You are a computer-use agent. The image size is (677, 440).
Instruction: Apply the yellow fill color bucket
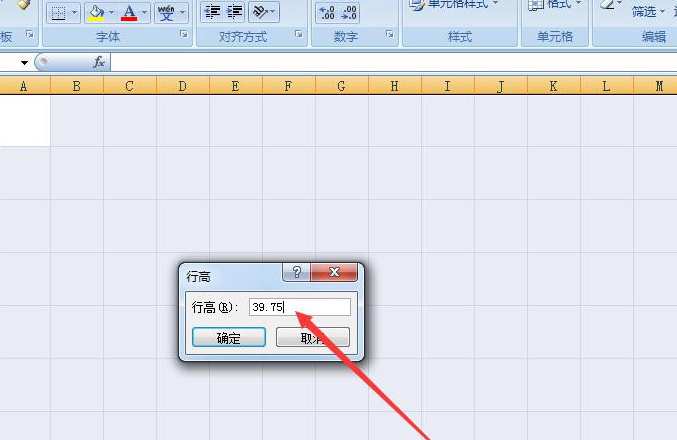click(x=96, y=13)
